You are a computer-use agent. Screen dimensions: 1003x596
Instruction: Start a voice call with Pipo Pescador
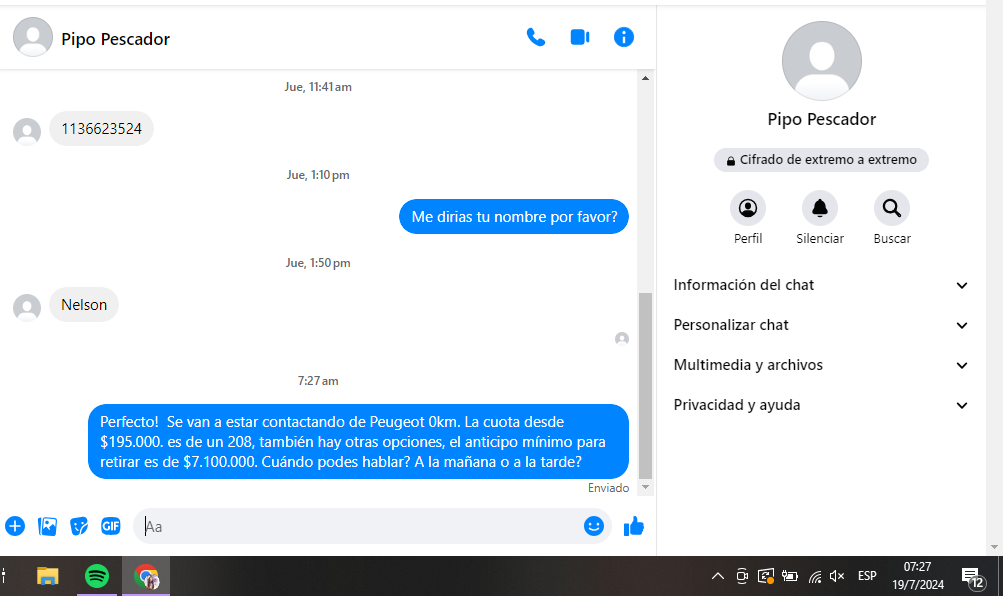pos(536,38)
